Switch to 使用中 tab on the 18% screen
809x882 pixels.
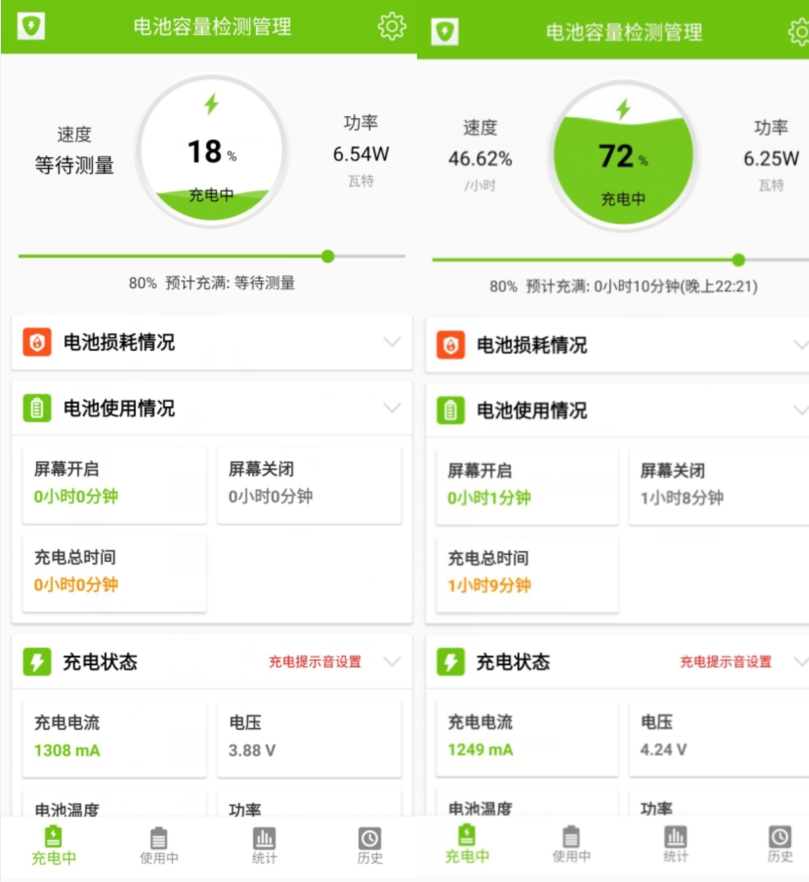point(159,845)
